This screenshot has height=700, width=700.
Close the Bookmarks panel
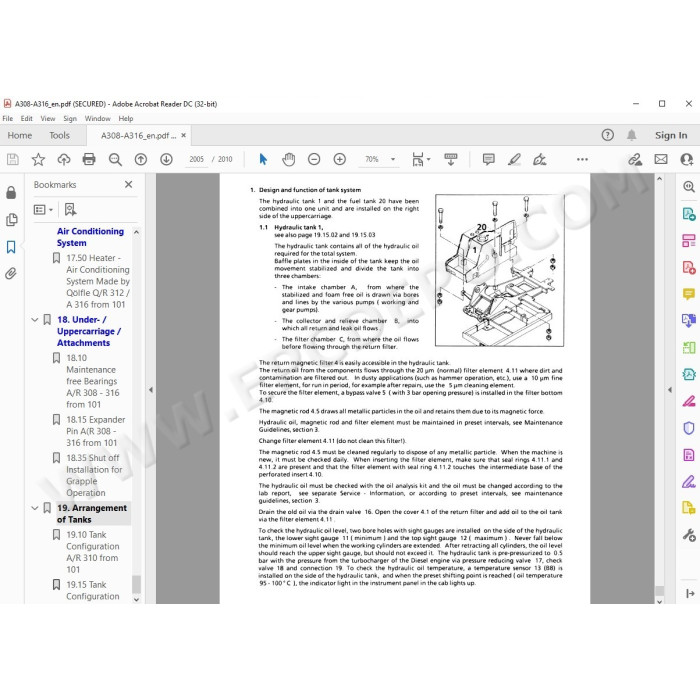coord(129,184)
